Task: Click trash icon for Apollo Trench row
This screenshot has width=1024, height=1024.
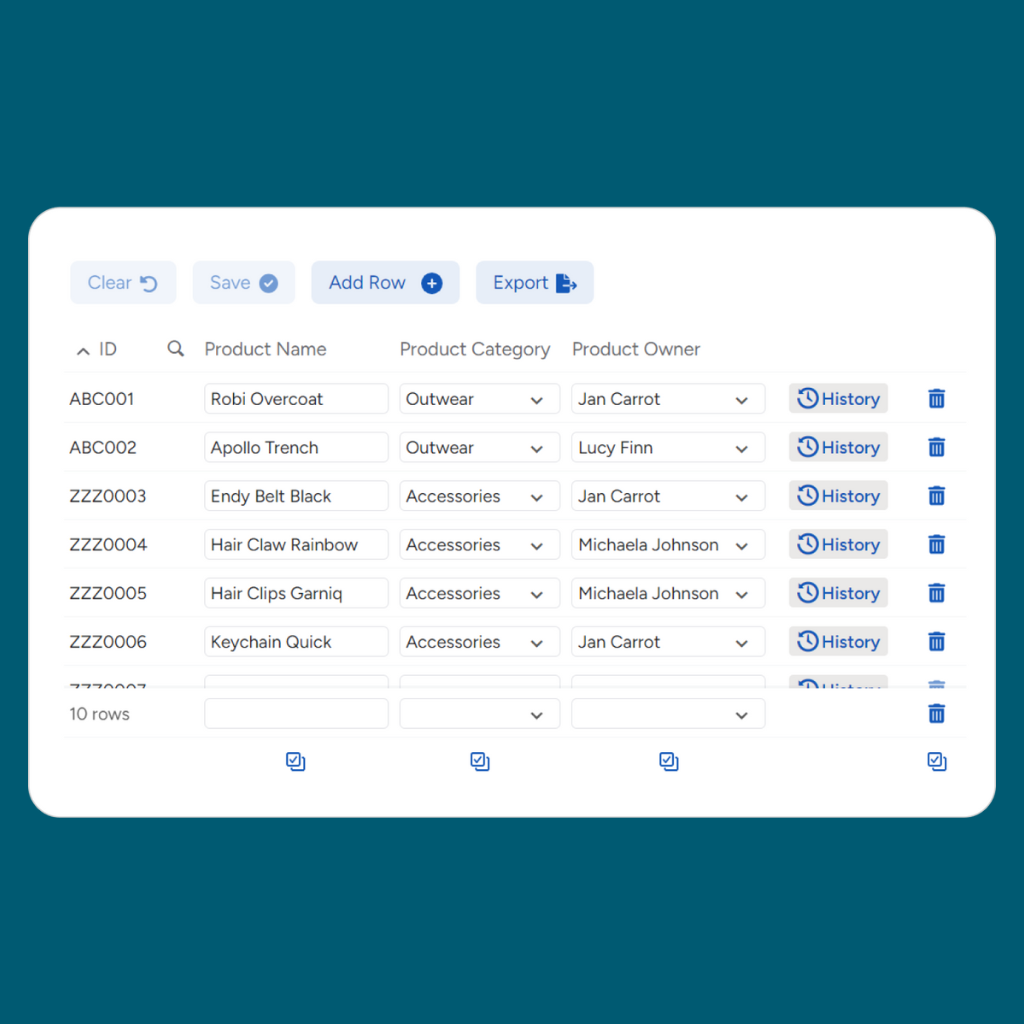Action: click(936, 448)
